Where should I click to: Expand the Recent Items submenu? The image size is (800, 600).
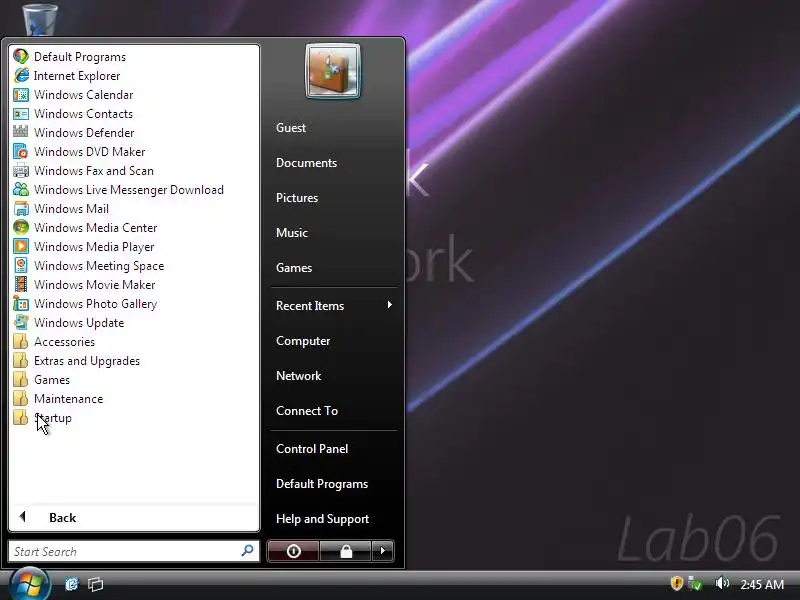click(334, 306)
